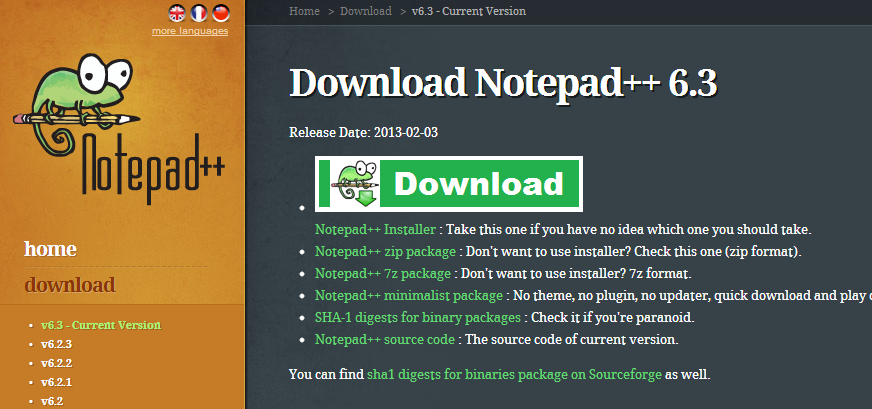Open the more languages link
The image size is (872, 409).
(190, 31)
